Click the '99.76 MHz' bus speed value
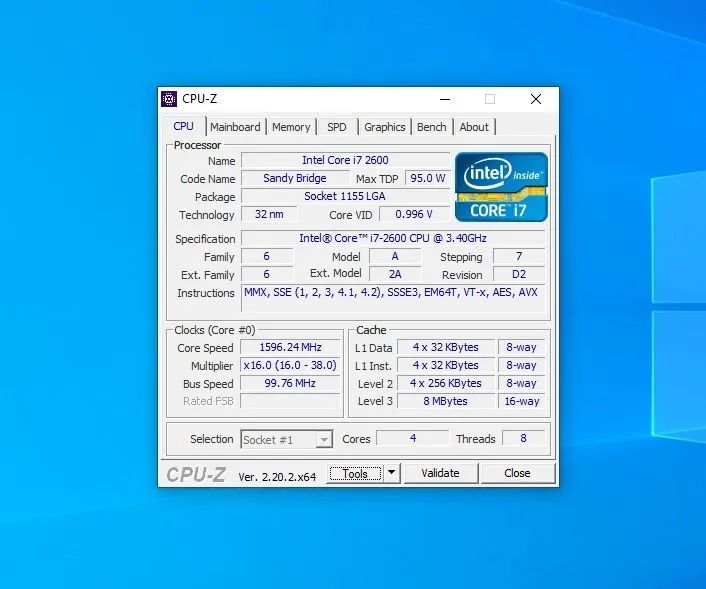 [x=290, y=383]
